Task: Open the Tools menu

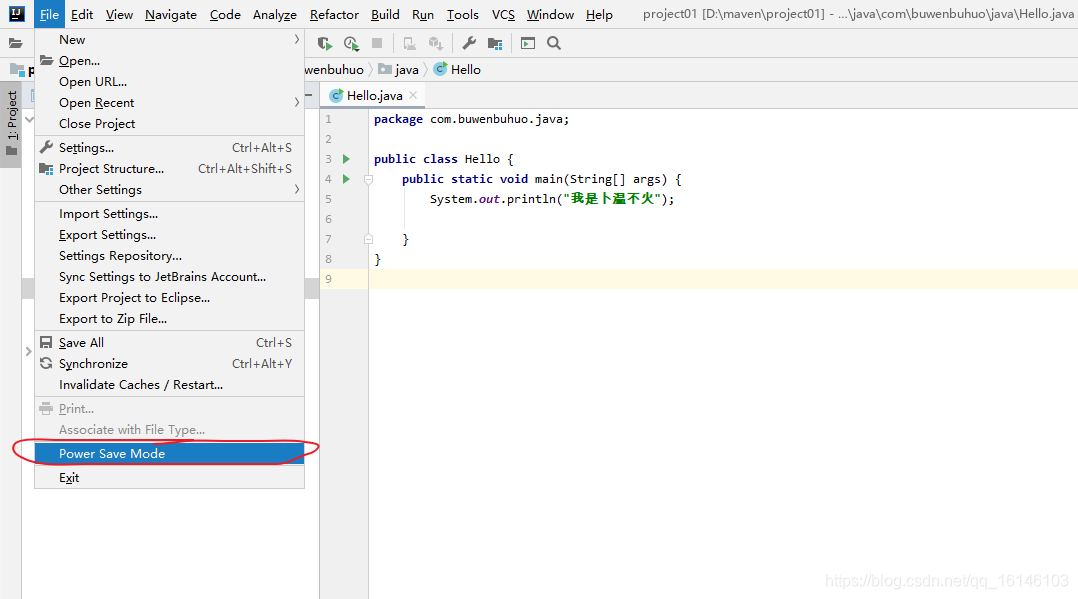Action: pyautogui.click(x=463, y=14)
